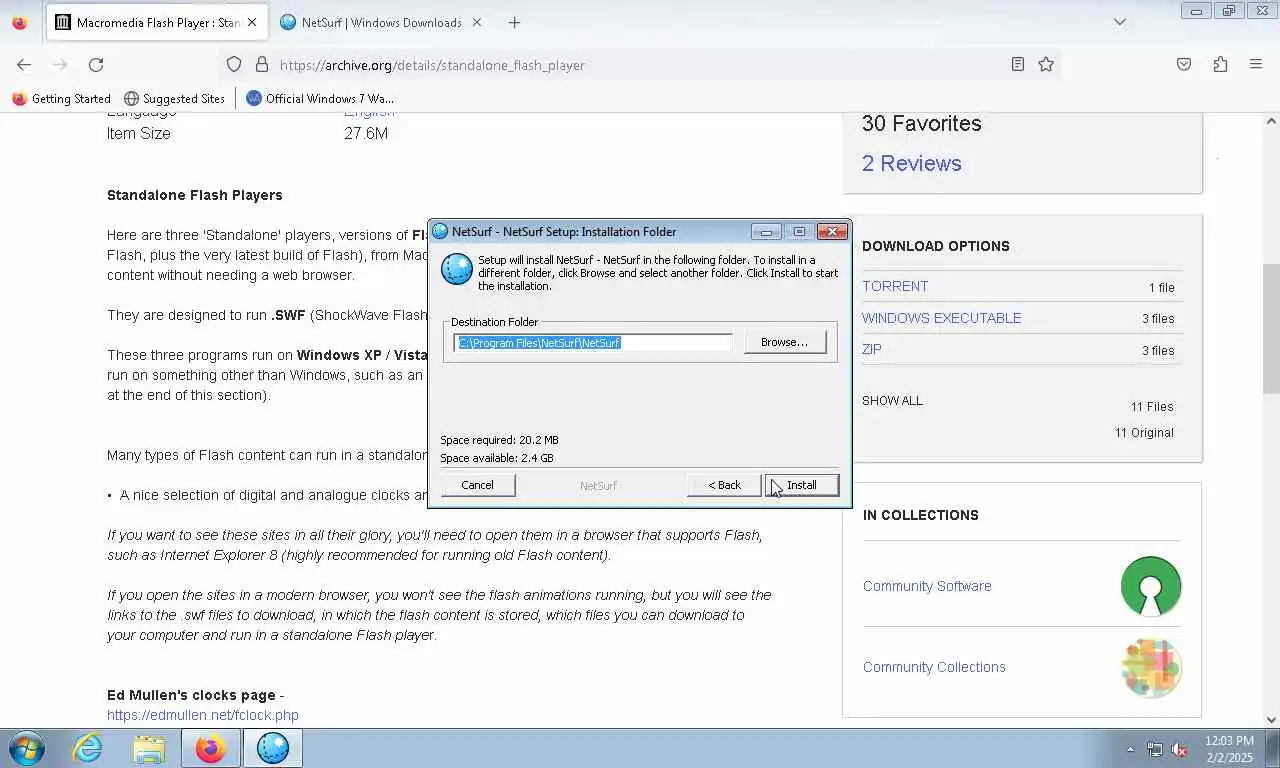
Task: Click the Install button in NetSurf Setup
Action: pyautogui.click(x=801, y=485)
